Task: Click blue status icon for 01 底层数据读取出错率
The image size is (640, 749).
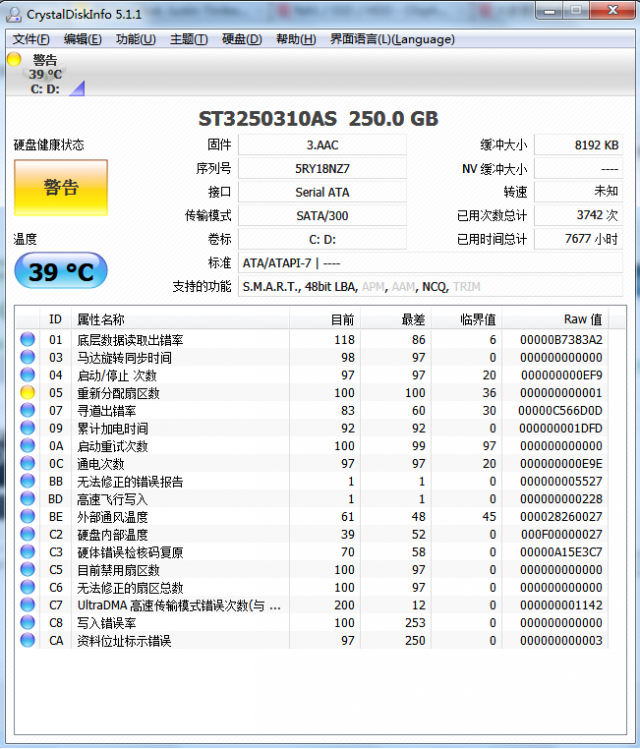Action: tap(28, 339)
